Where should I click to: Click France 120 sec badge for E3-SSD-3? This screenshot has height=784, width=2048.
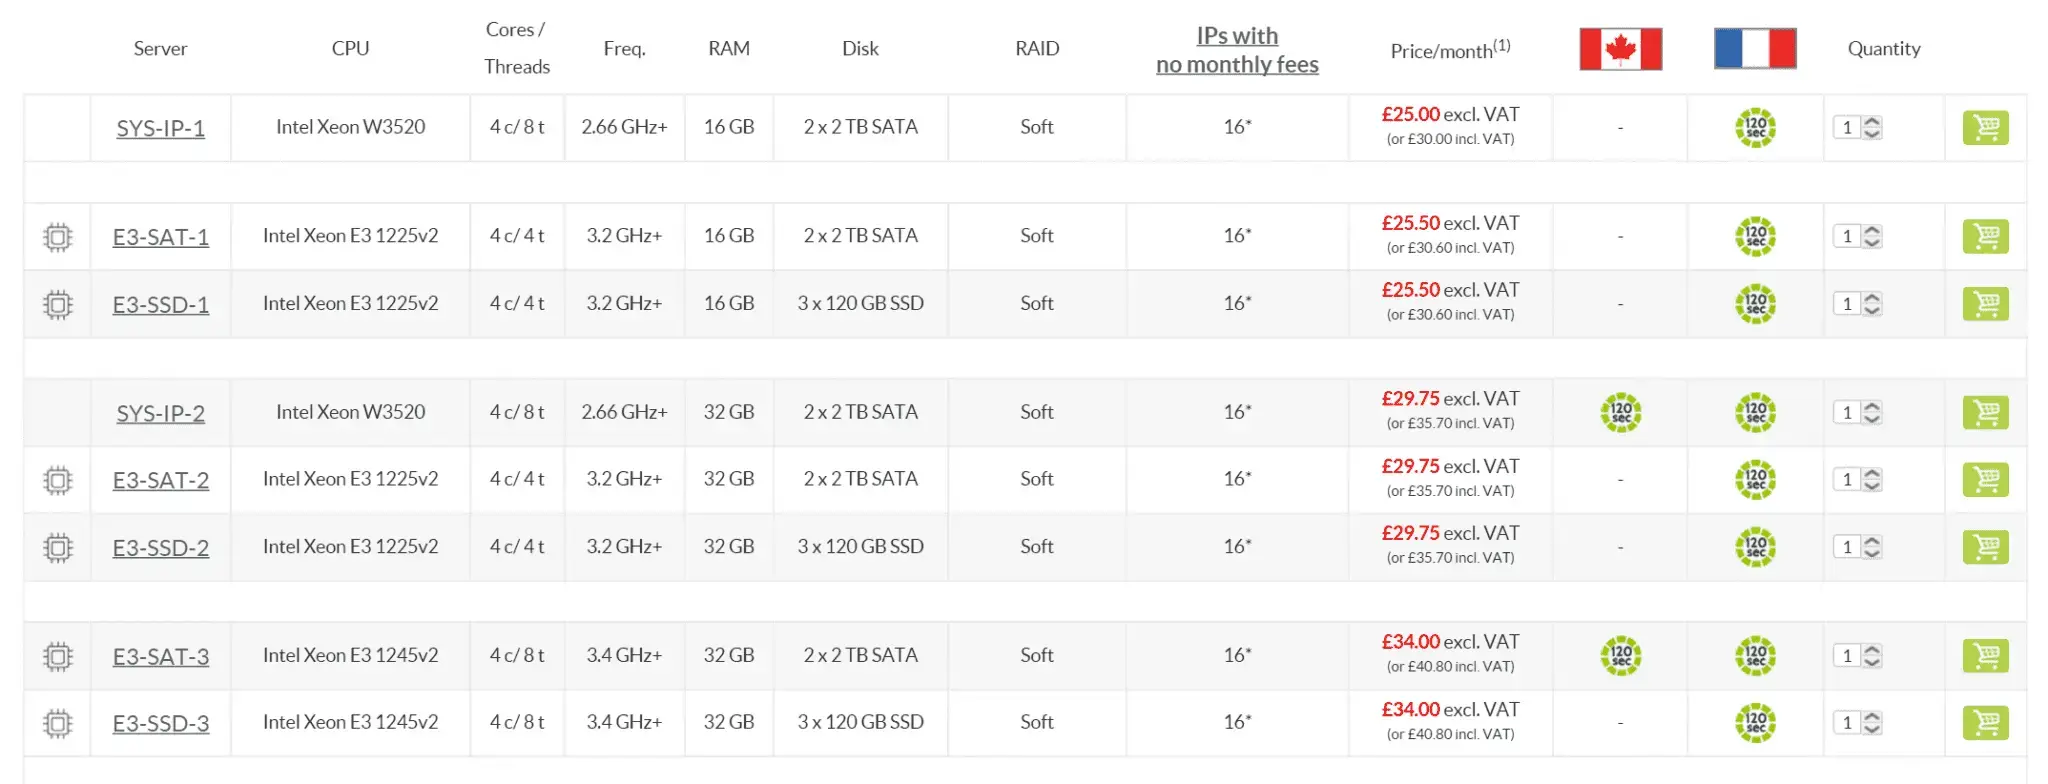1755,723
